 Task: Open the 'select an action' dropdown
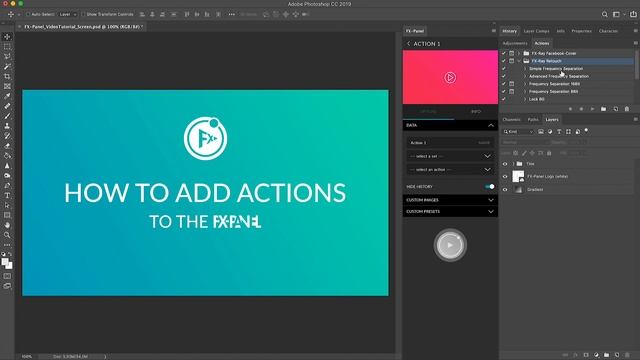click(x=450, y=169)
